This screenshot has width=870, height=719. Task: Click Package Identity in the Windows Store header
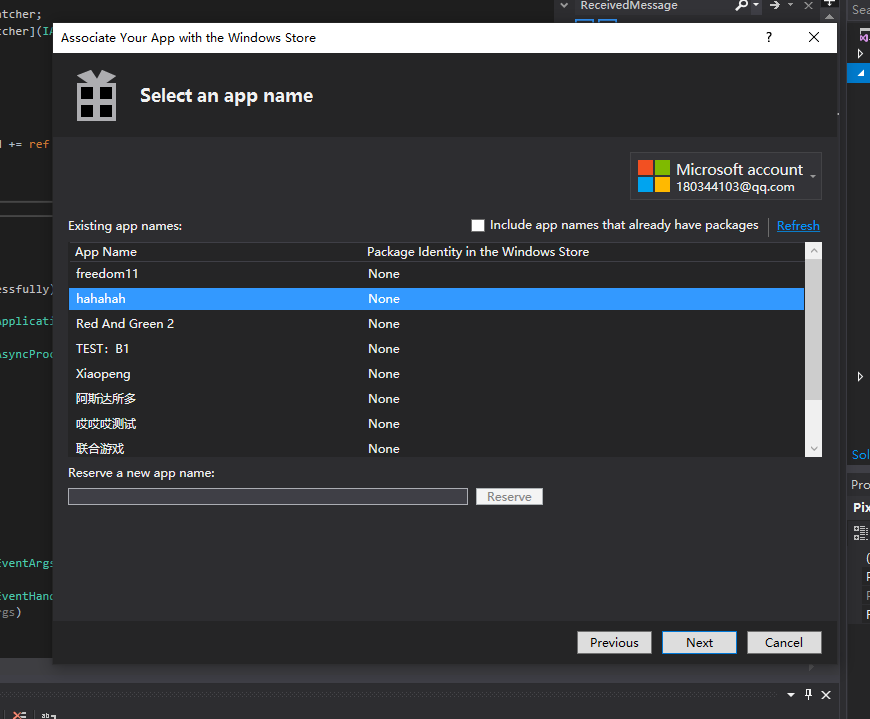click(x=478, y=252)
